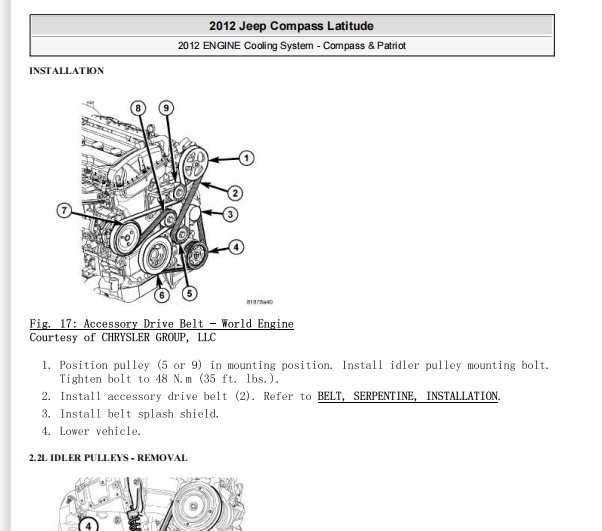Click the INSTALLATION section heading
The image size is (602, 531).
click(x=67, y=71)
